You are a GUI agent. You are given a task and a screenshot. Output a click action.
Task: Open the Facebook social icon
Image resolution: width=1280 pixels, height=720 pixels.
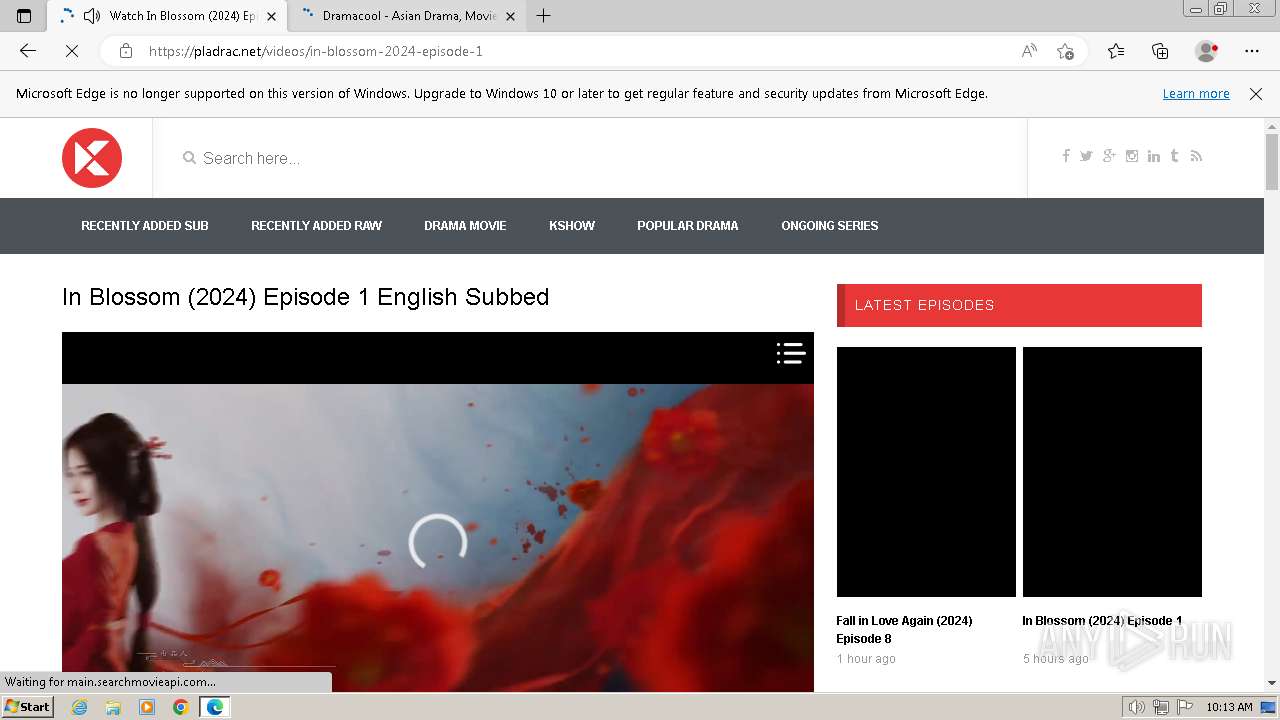(1066, 156)
